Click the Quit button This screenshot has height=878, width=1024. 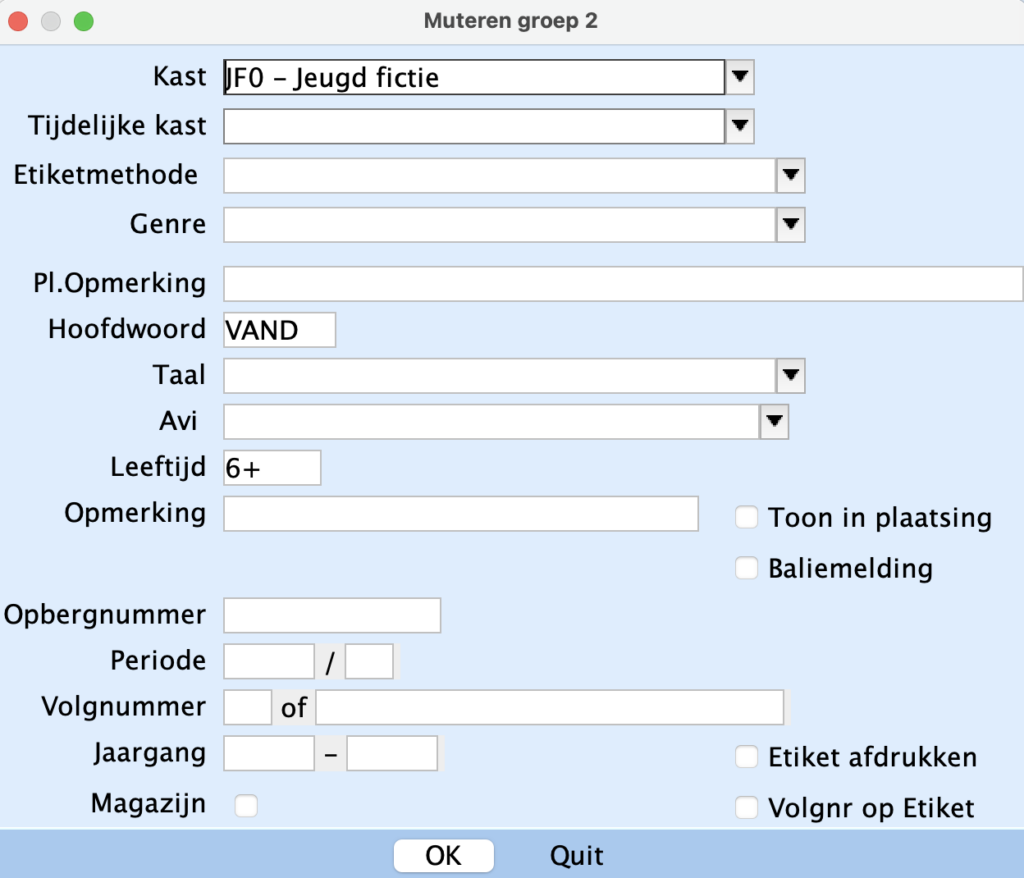(x=577, y=856)
